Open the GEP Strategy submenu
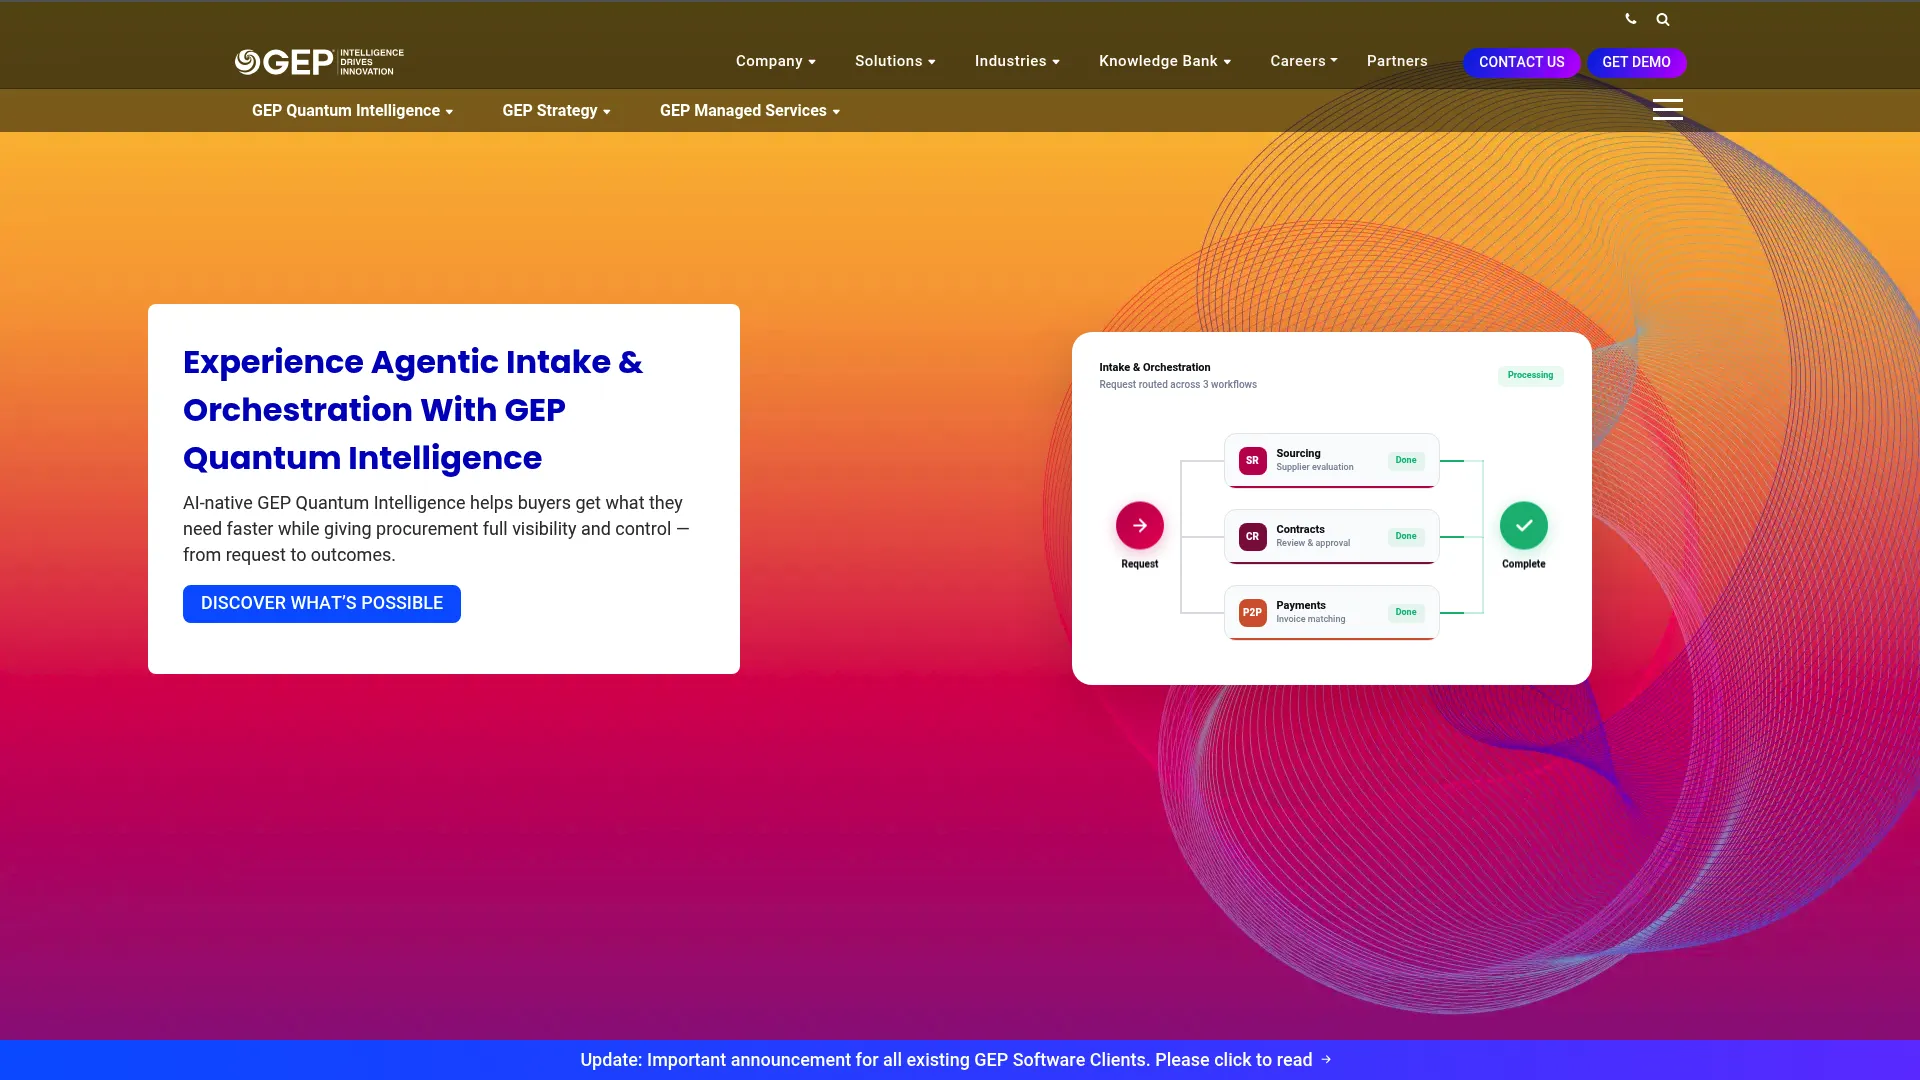 point(556,111)
